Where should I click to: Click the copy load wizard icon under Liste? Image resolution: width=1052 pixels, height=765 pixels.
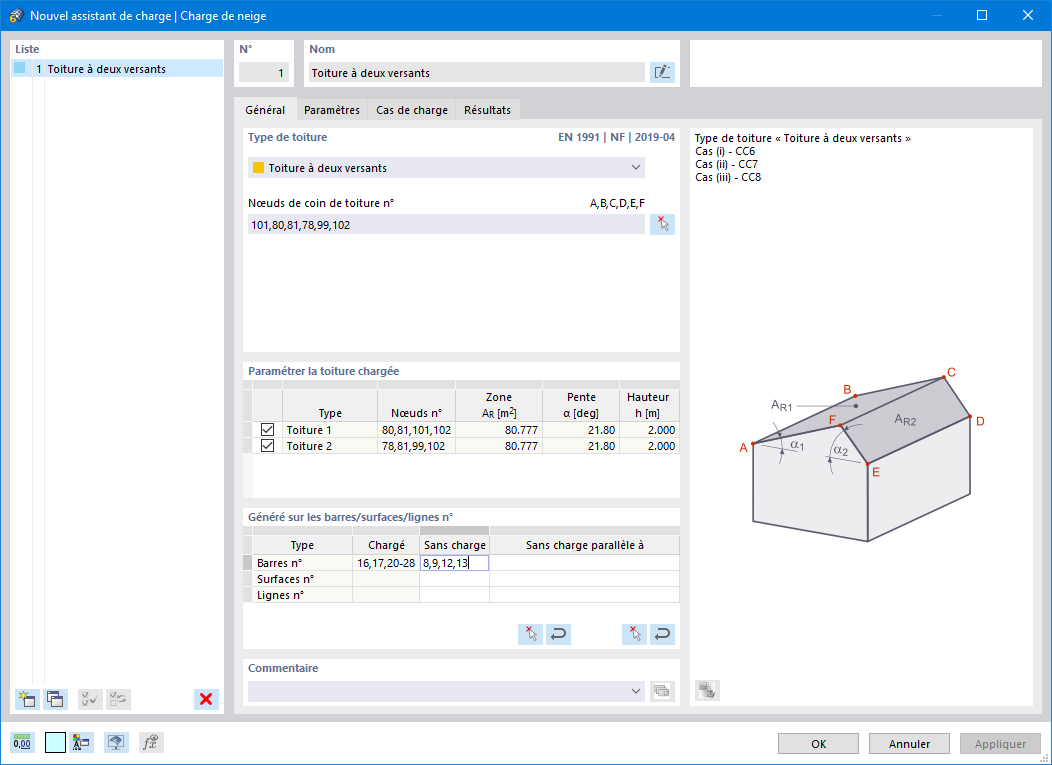(x=56, y=699)
